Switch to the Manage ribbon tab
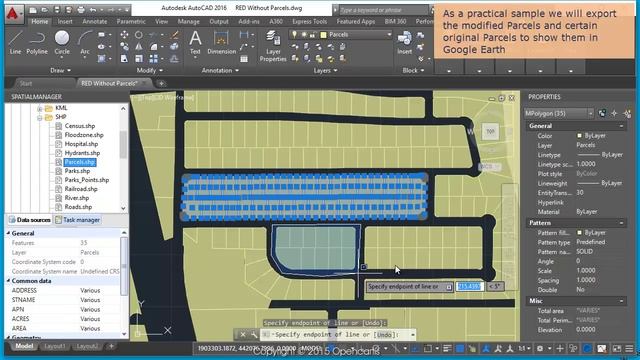 [x=188, y=21]
